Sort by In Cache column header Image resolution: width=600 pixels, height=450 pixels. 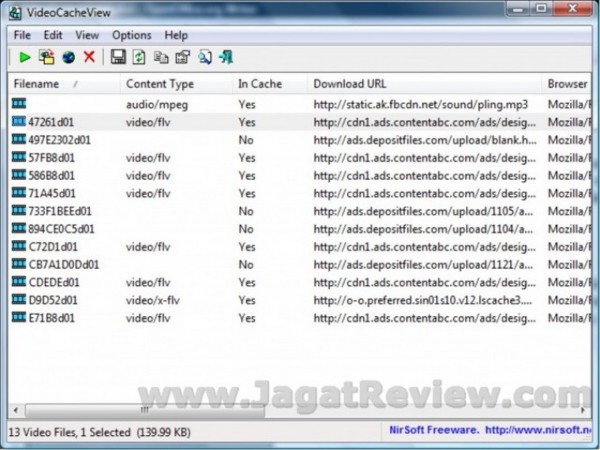270,84
